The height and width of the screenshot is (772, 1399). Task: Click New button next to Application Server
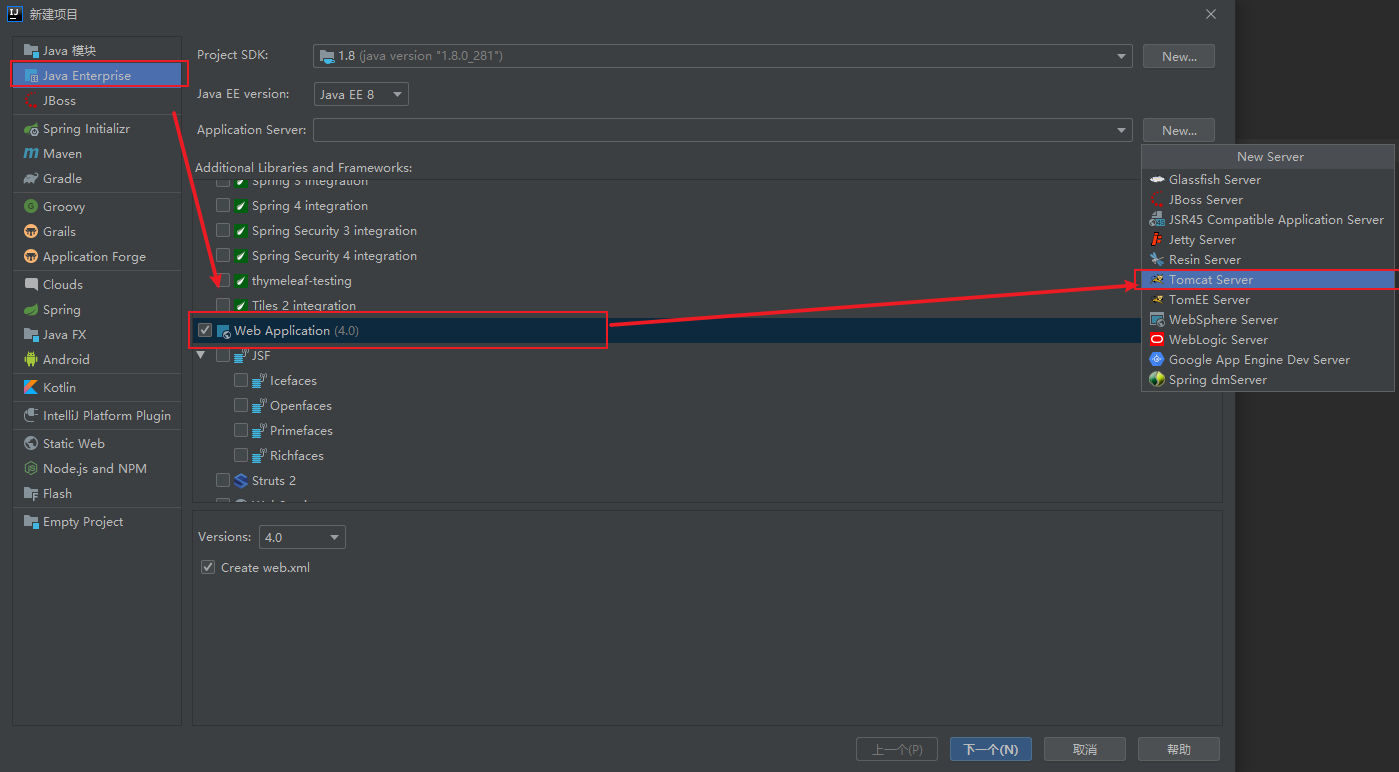(x=1179, y=130)
